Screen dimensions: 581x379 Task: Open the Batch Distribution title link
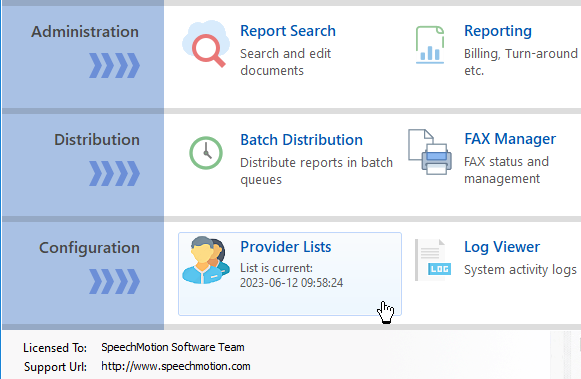301,140
